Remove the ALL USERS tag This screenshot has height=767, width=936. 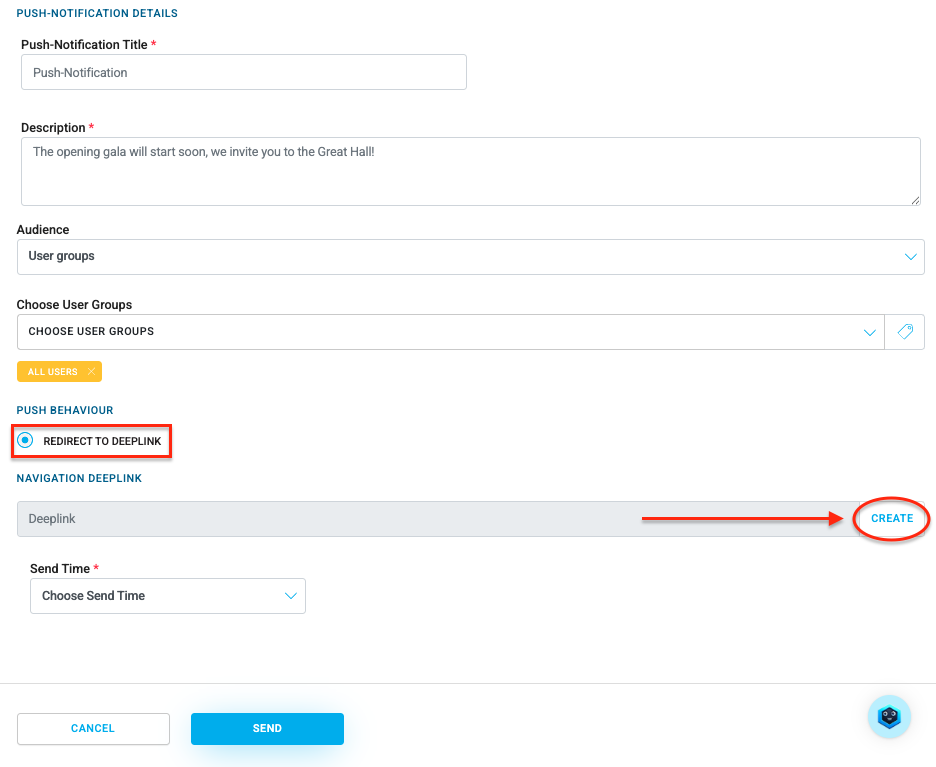(x=91, y=371)
